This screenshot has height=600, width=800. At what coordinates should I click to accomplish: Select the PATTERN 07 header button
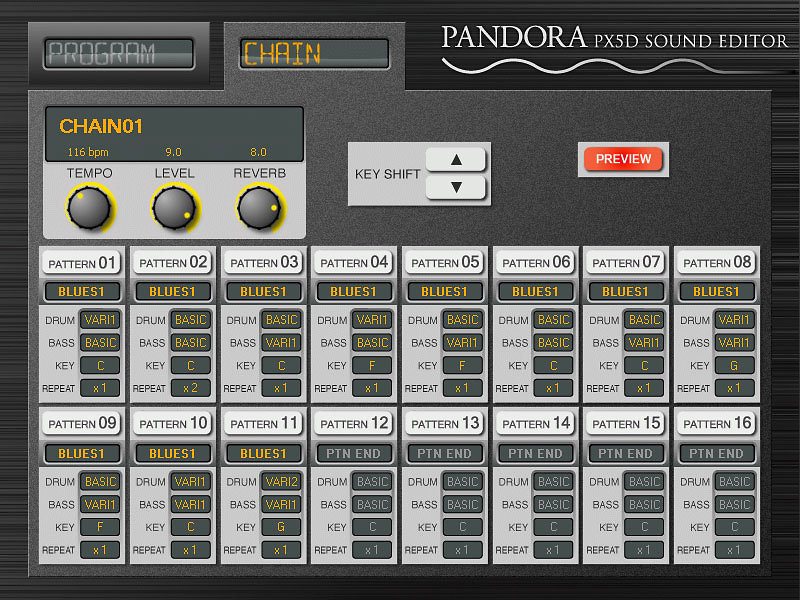[x=626, y=263]
